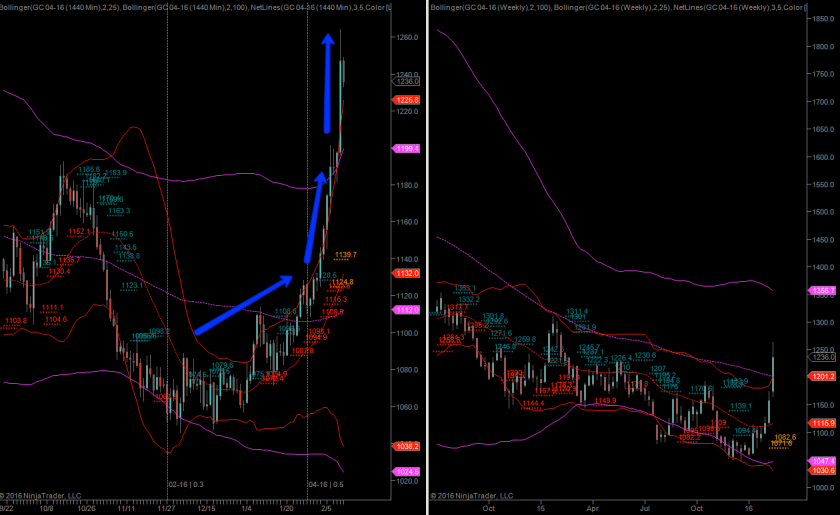Click the red 1148.9 label on weekly chart

[605, 400]
